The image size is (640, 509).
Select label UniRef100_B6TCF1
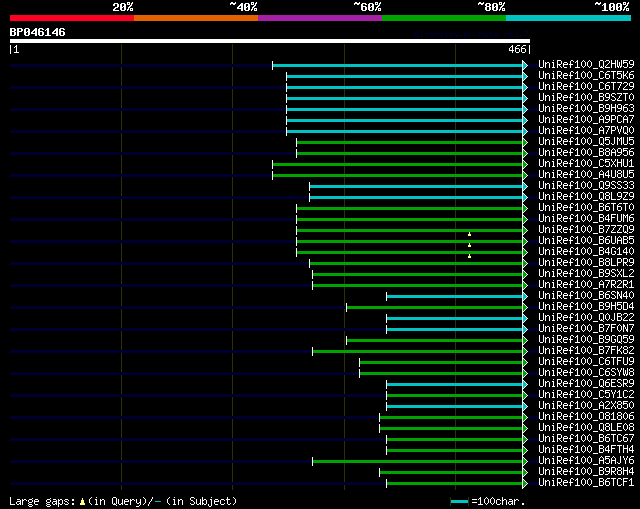(586, 483)
